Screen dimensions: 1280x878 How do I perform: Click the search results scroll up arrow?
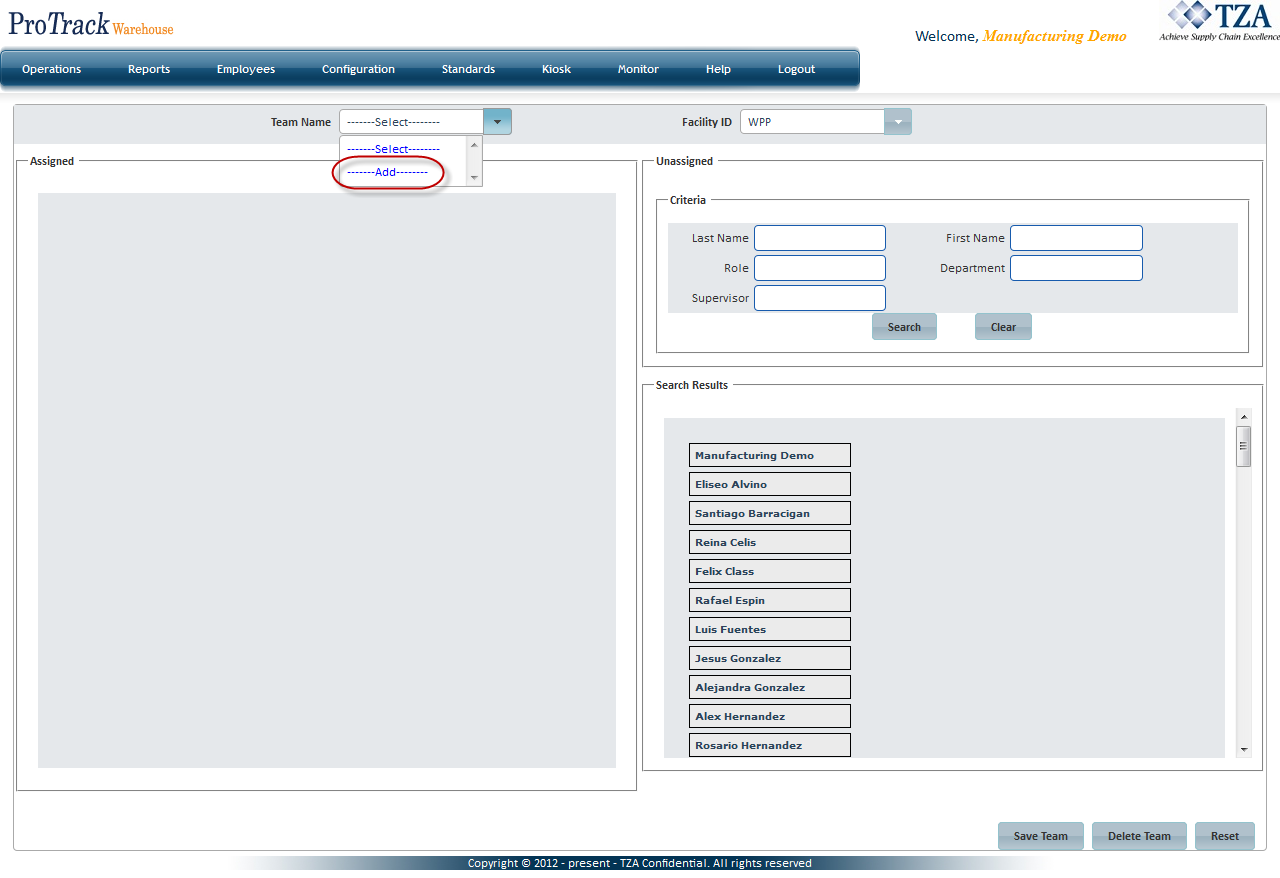pos(1244,416)
